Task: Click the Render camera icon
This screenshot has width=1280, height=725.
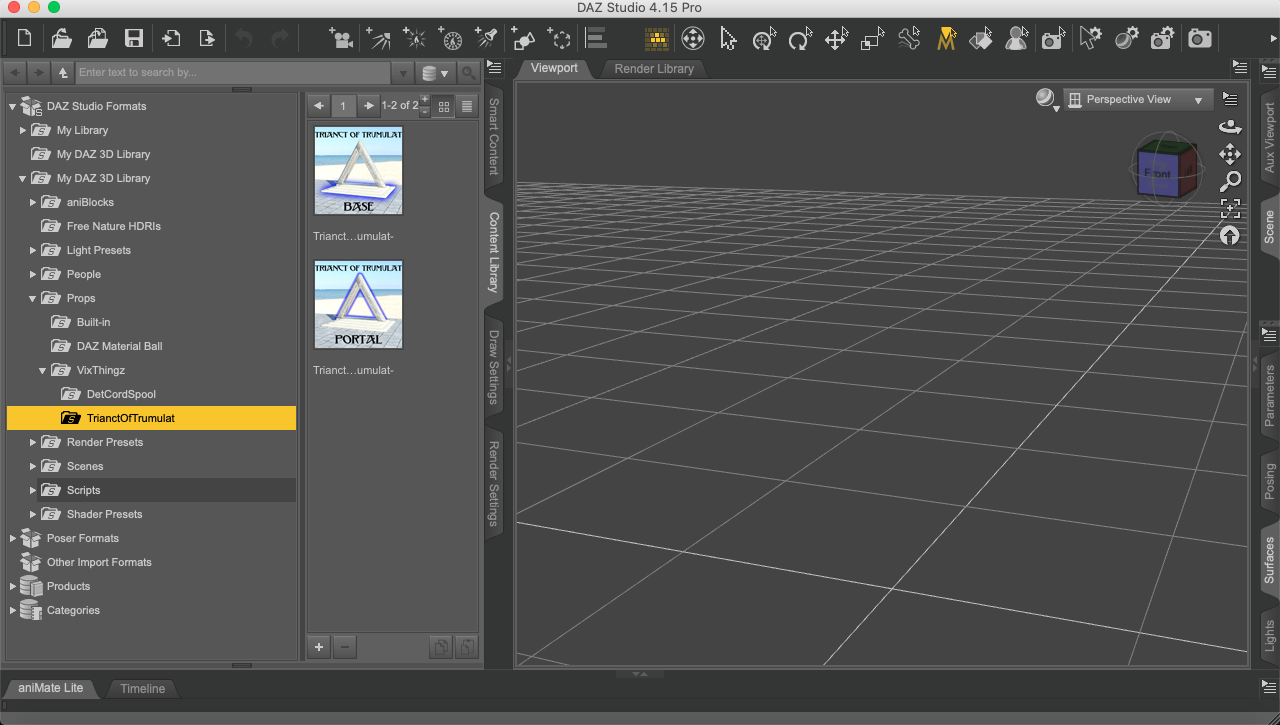Action: pos(1199,39)
